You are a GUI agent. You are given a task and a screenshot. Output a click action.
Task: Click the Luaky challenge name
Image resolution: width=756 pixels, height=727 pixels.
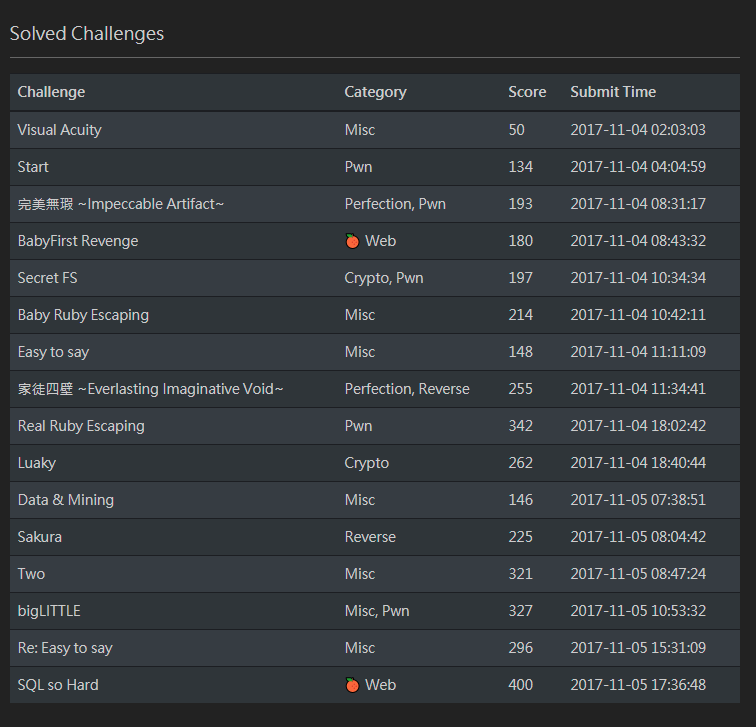[x=37, y=463]
